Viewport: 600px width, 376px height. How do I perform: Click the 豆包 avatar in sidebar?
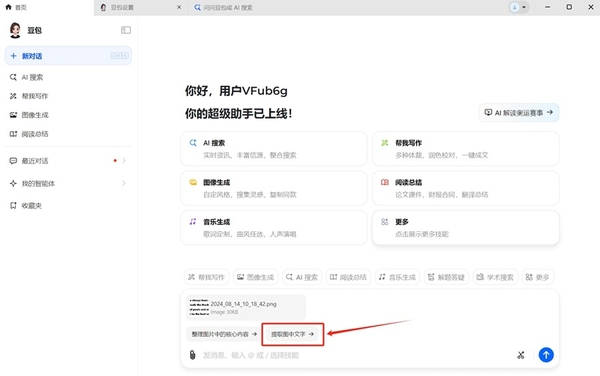click(15, 30)
